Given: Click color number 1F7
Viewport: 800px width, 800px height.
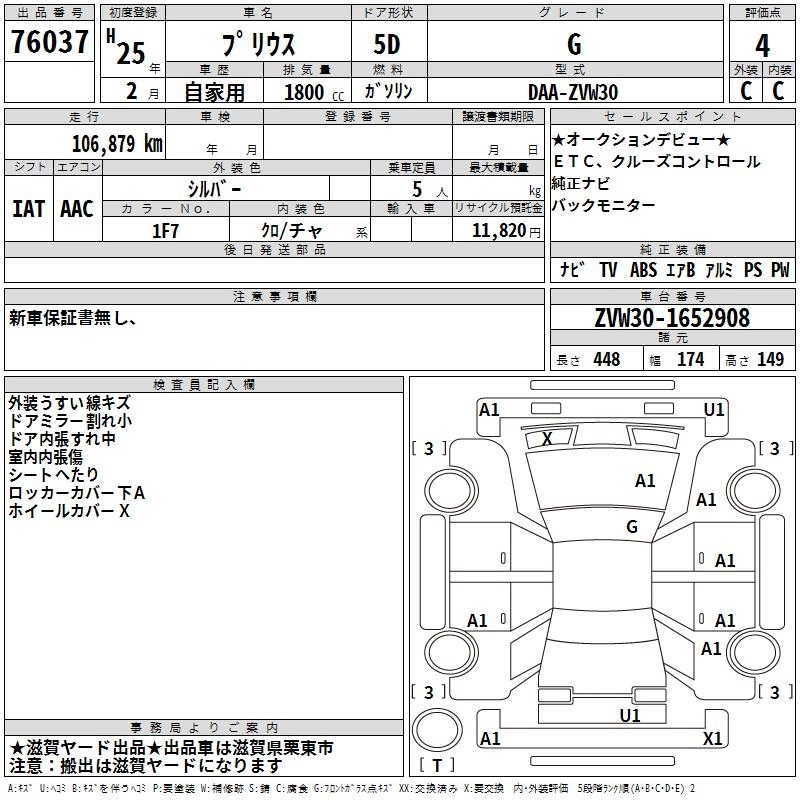Looking at the screenshot, I should 165,231.
